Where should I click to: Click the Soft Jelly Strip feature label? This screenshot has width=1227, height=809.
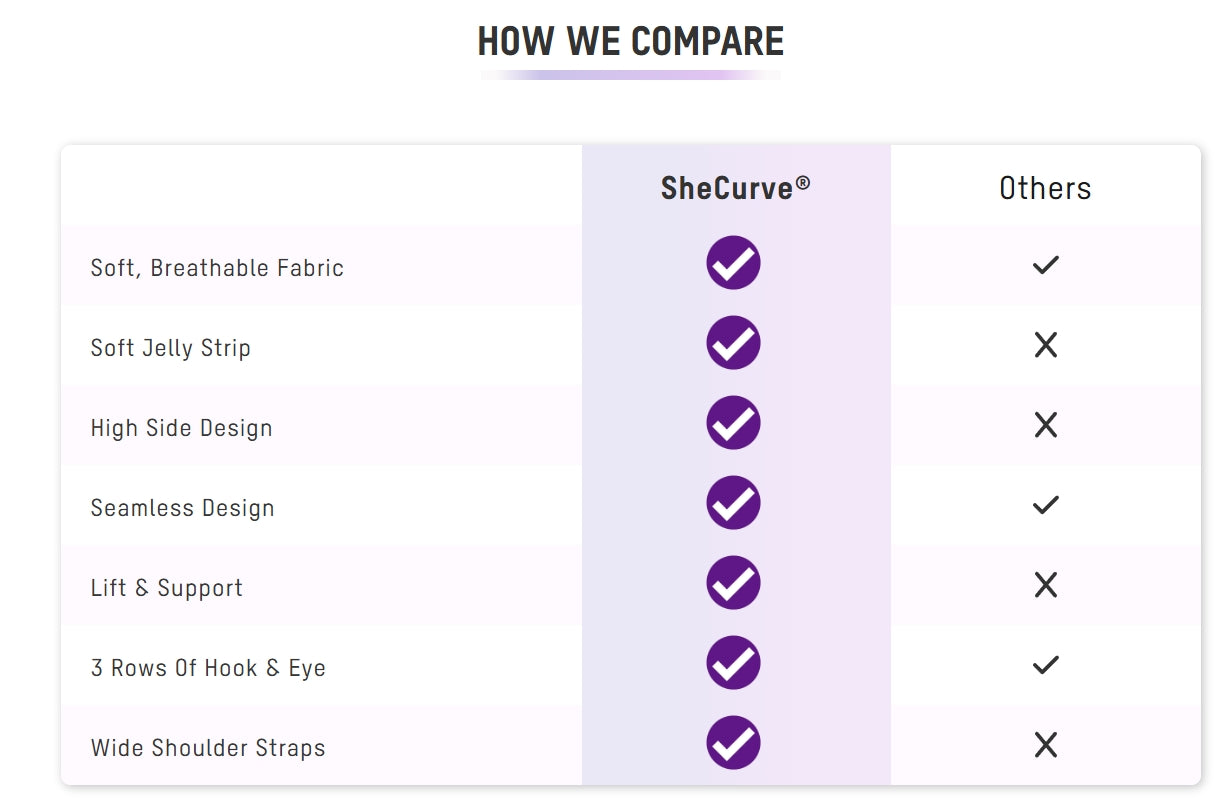(x=171, y=348)
